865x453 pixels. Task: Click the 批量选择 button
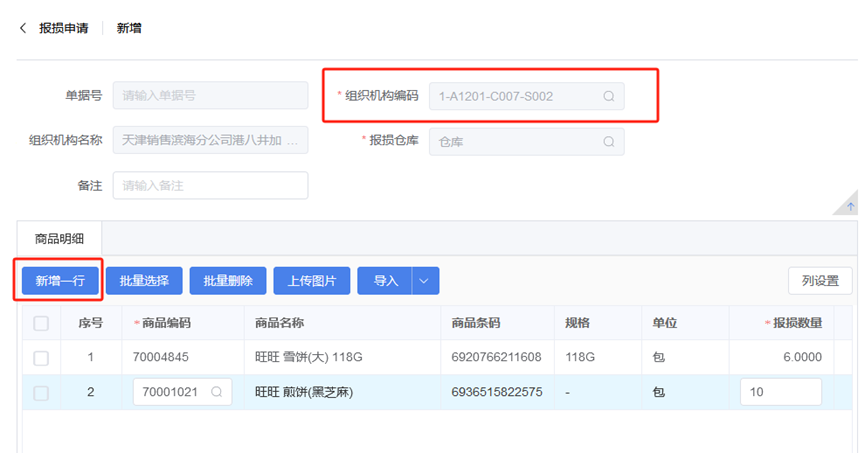pyautogui.click(x=144, y=281)
